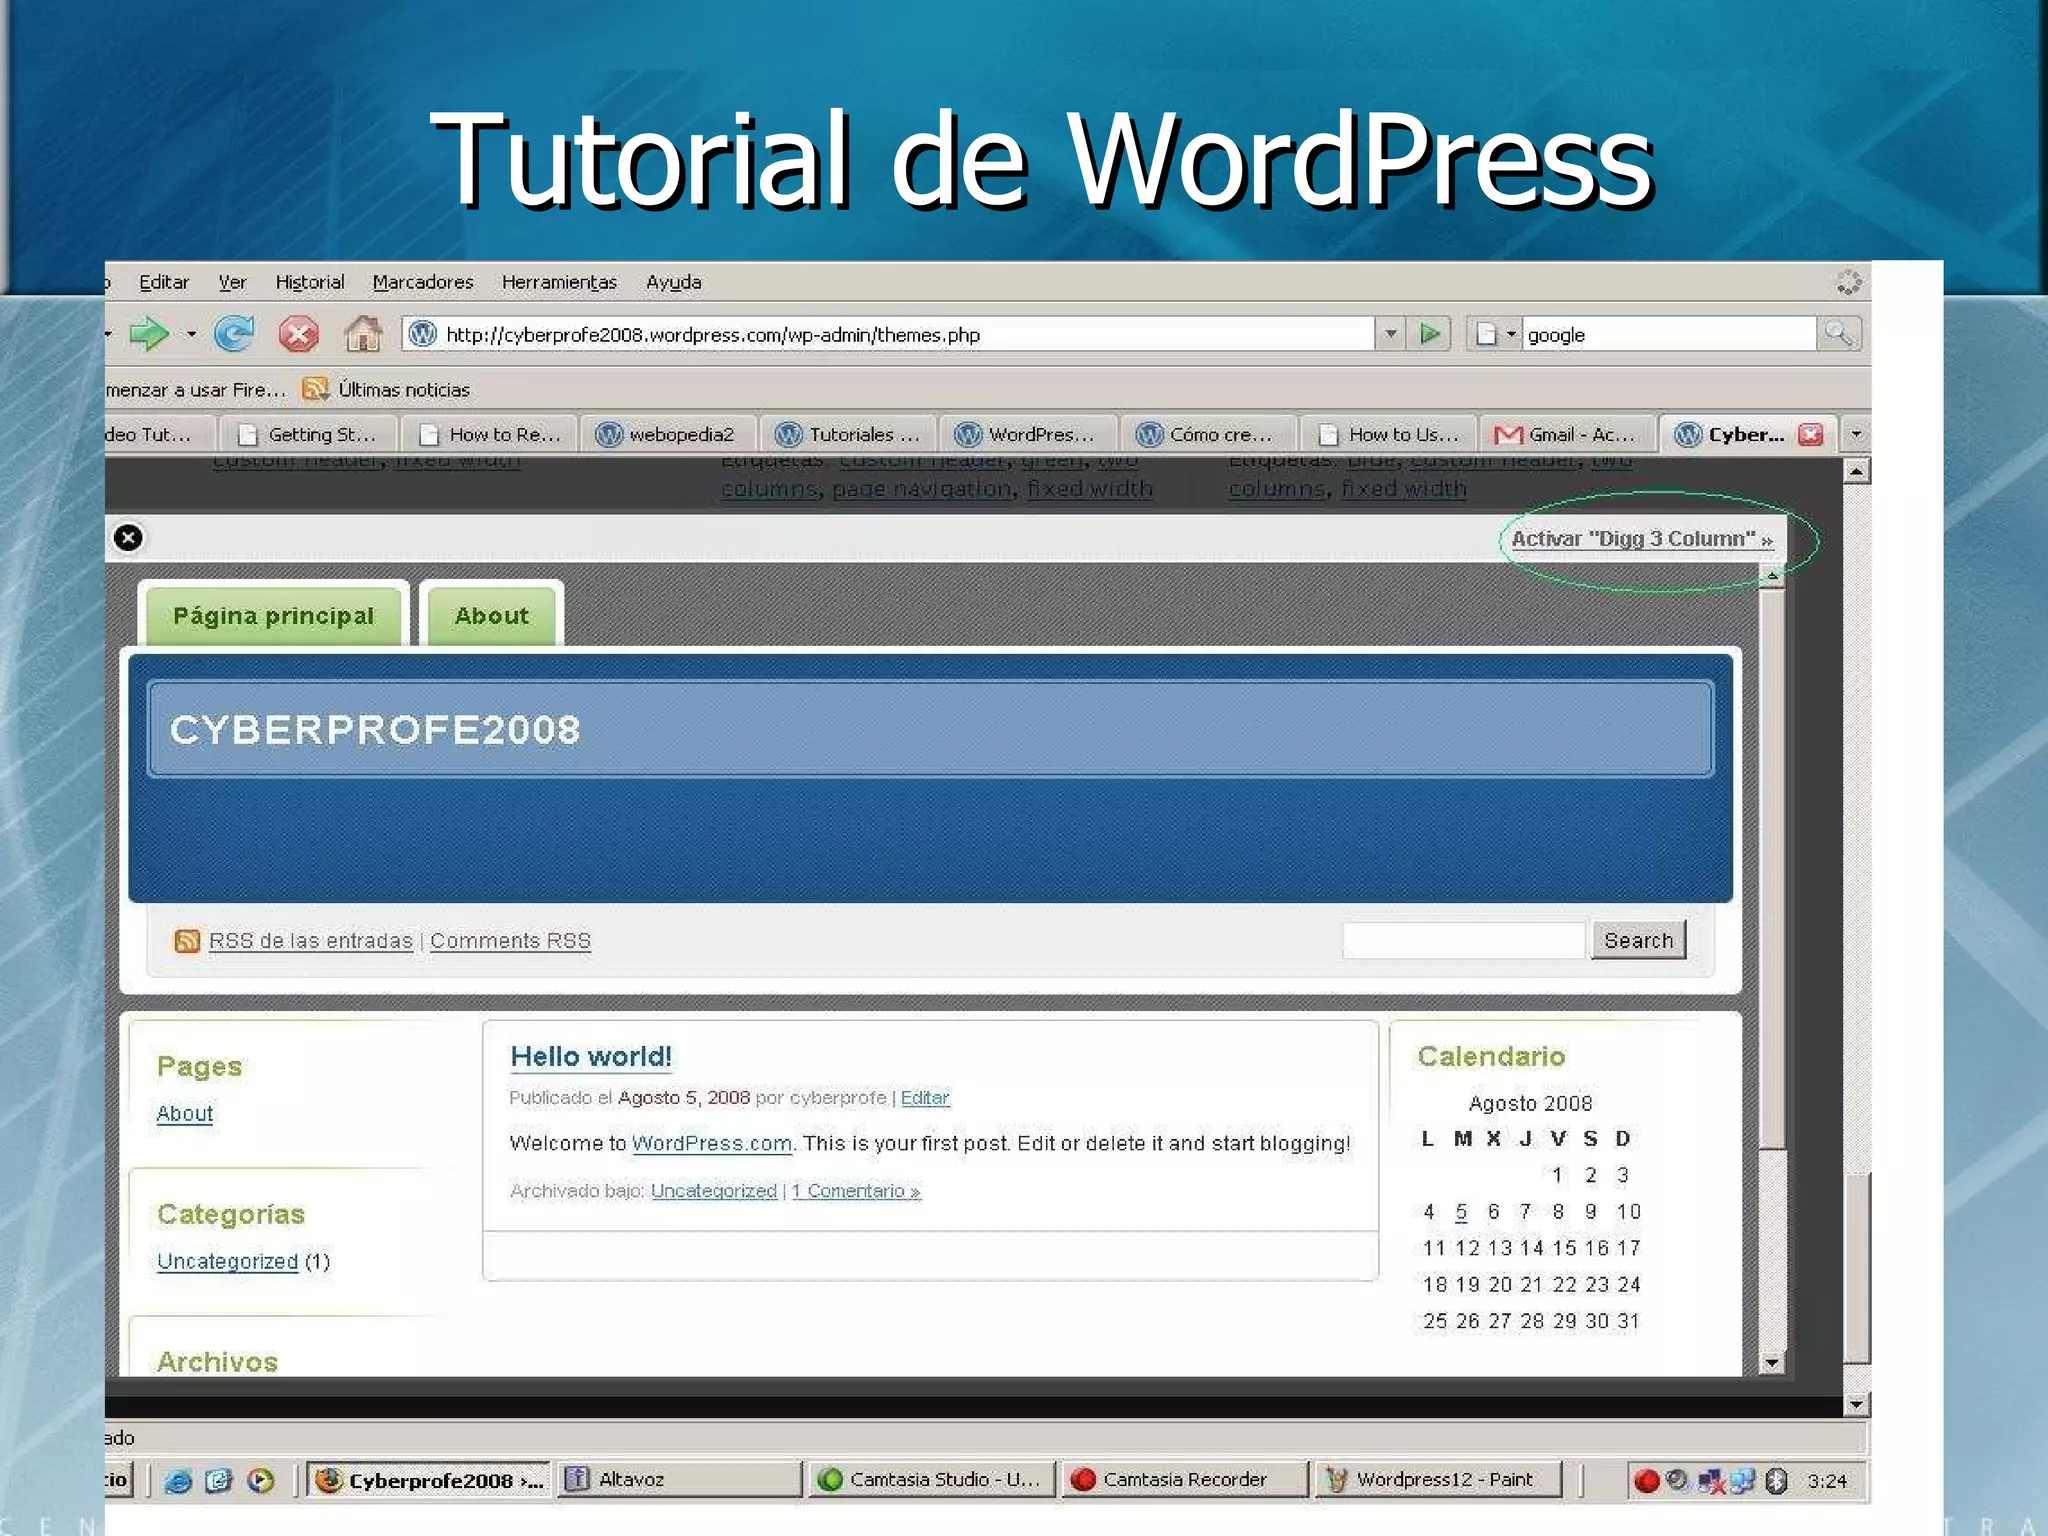The width and height of the screenshot is (2048, 1536).
Task: Open the Comments RSS link
Action: [x=510, y=941]
